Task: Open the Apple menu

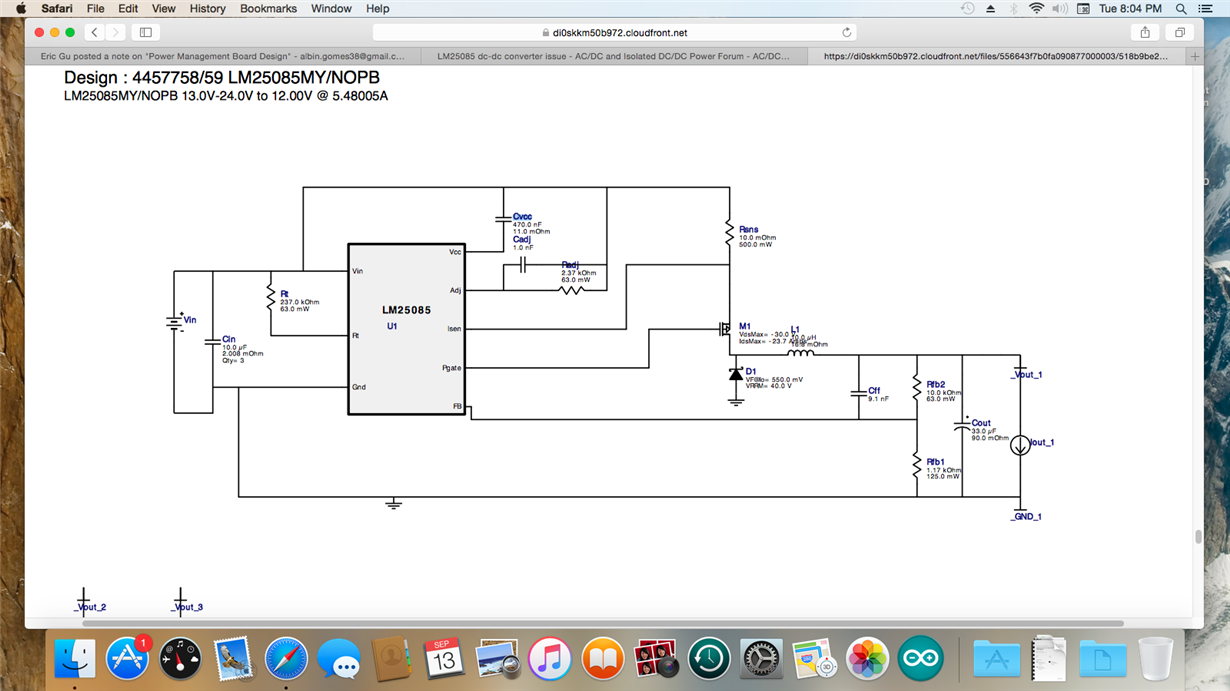Action: tap(20, 8)
